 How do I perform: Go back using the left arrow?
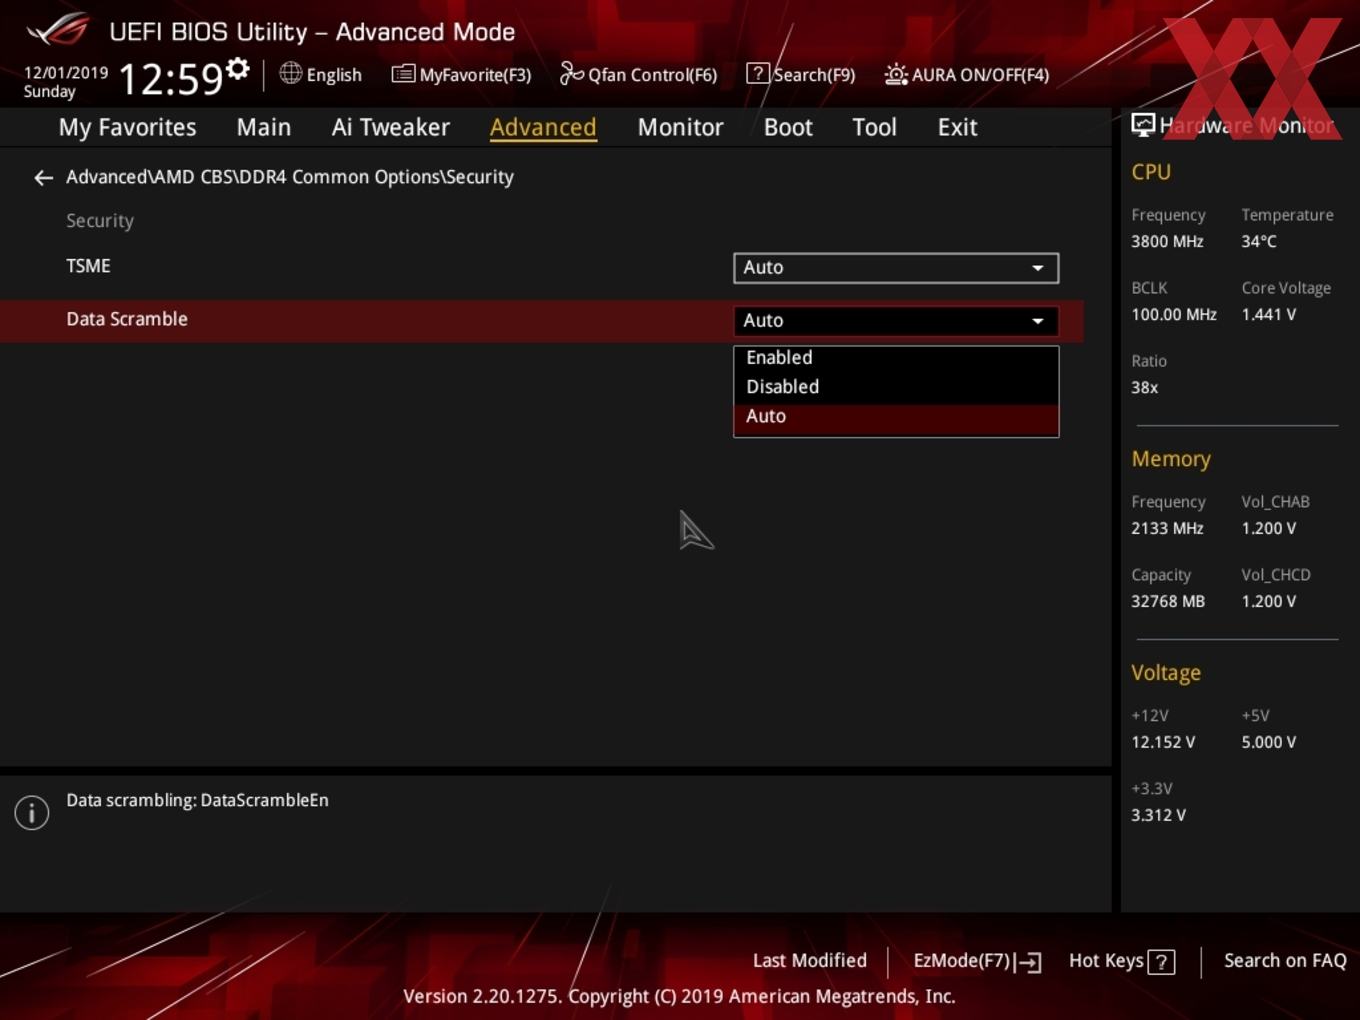point(43,178)
